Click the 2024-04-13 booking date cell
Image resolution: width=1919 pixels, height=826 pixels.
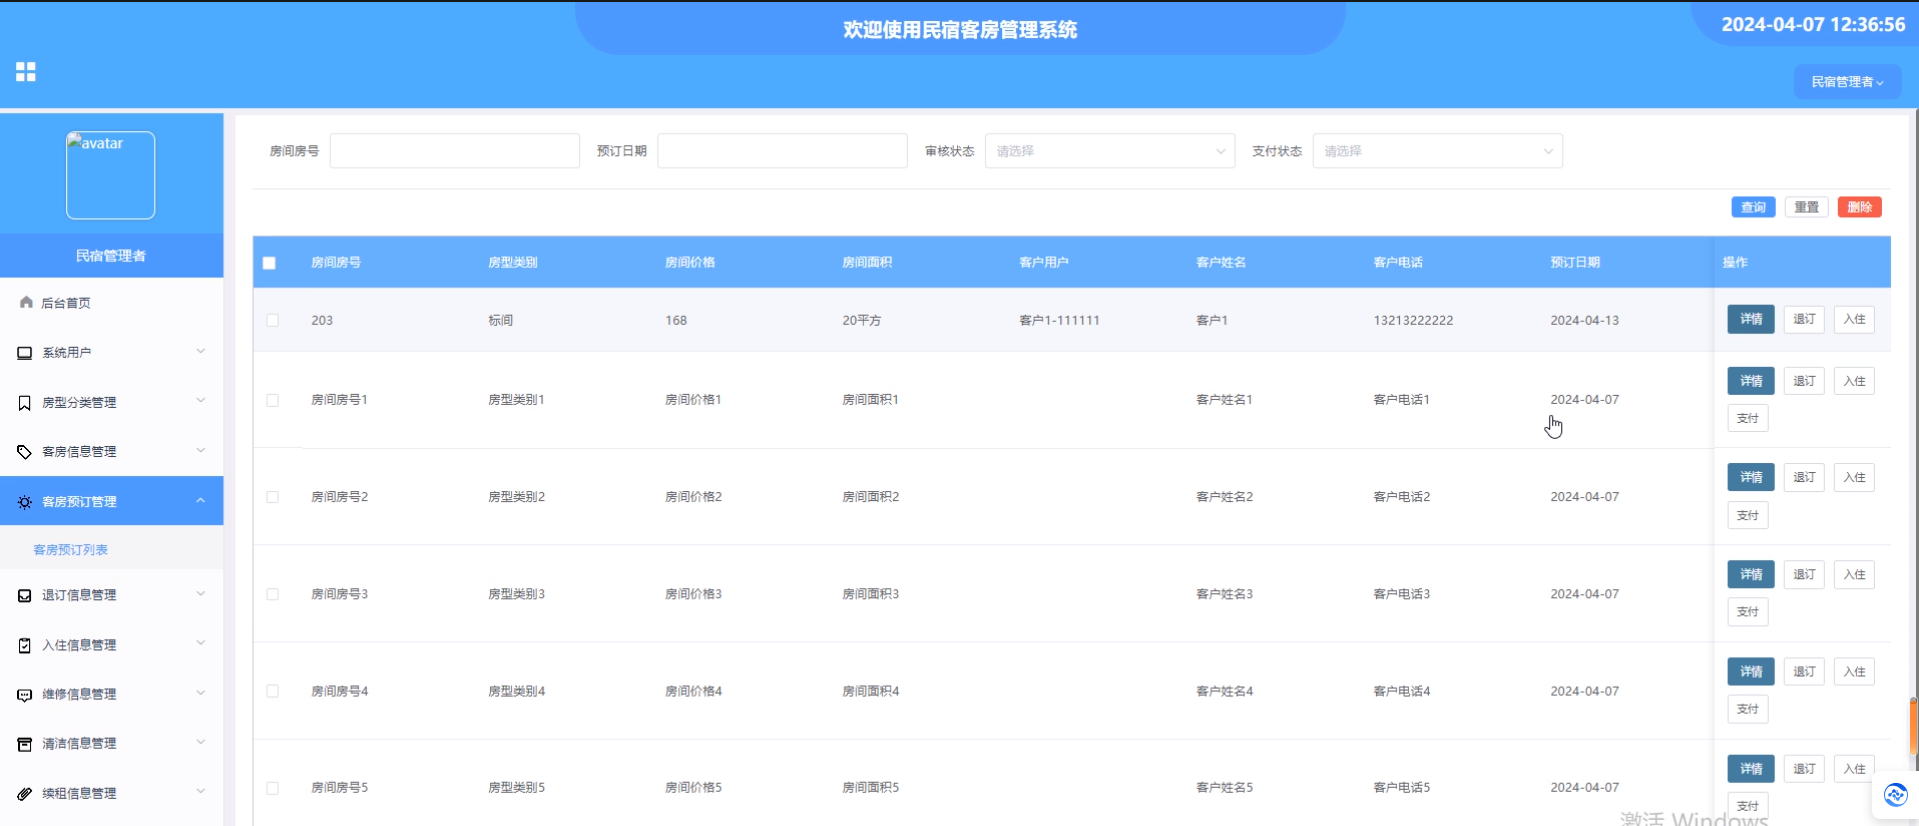[1584, 320]
